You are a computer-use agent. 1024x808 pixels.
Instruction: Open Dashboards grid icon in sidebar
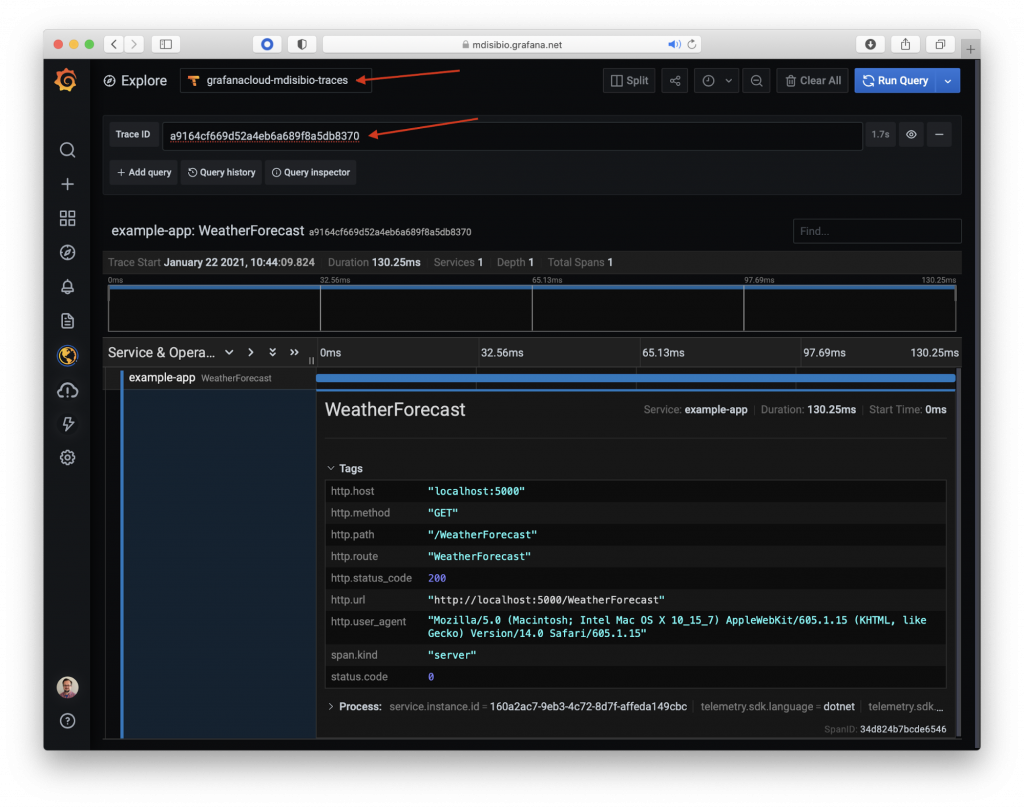(67, 218)
